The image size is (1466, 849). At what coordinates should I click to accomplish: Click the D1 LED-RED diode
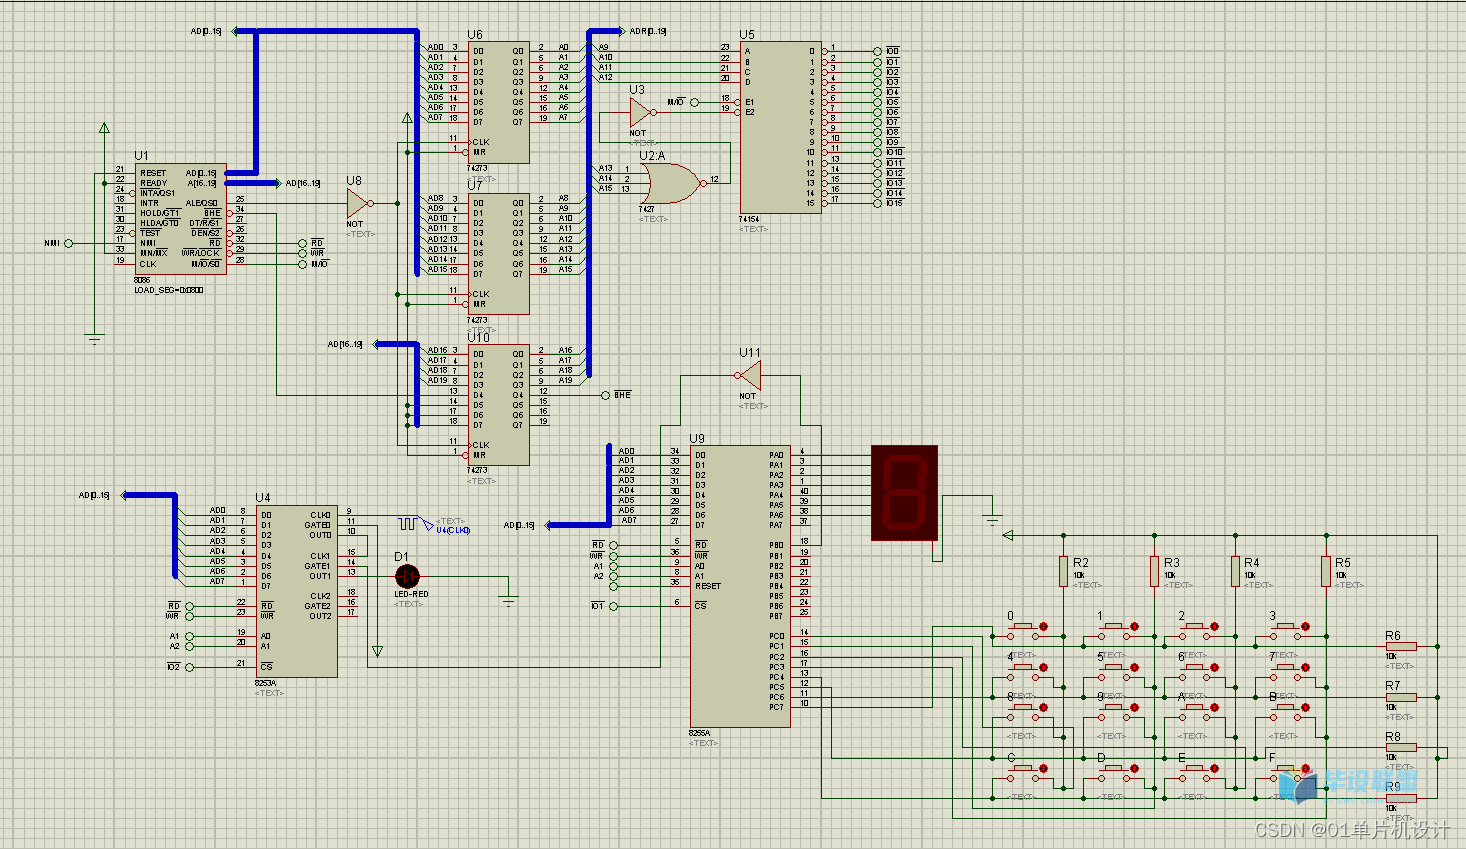point(407,576)
